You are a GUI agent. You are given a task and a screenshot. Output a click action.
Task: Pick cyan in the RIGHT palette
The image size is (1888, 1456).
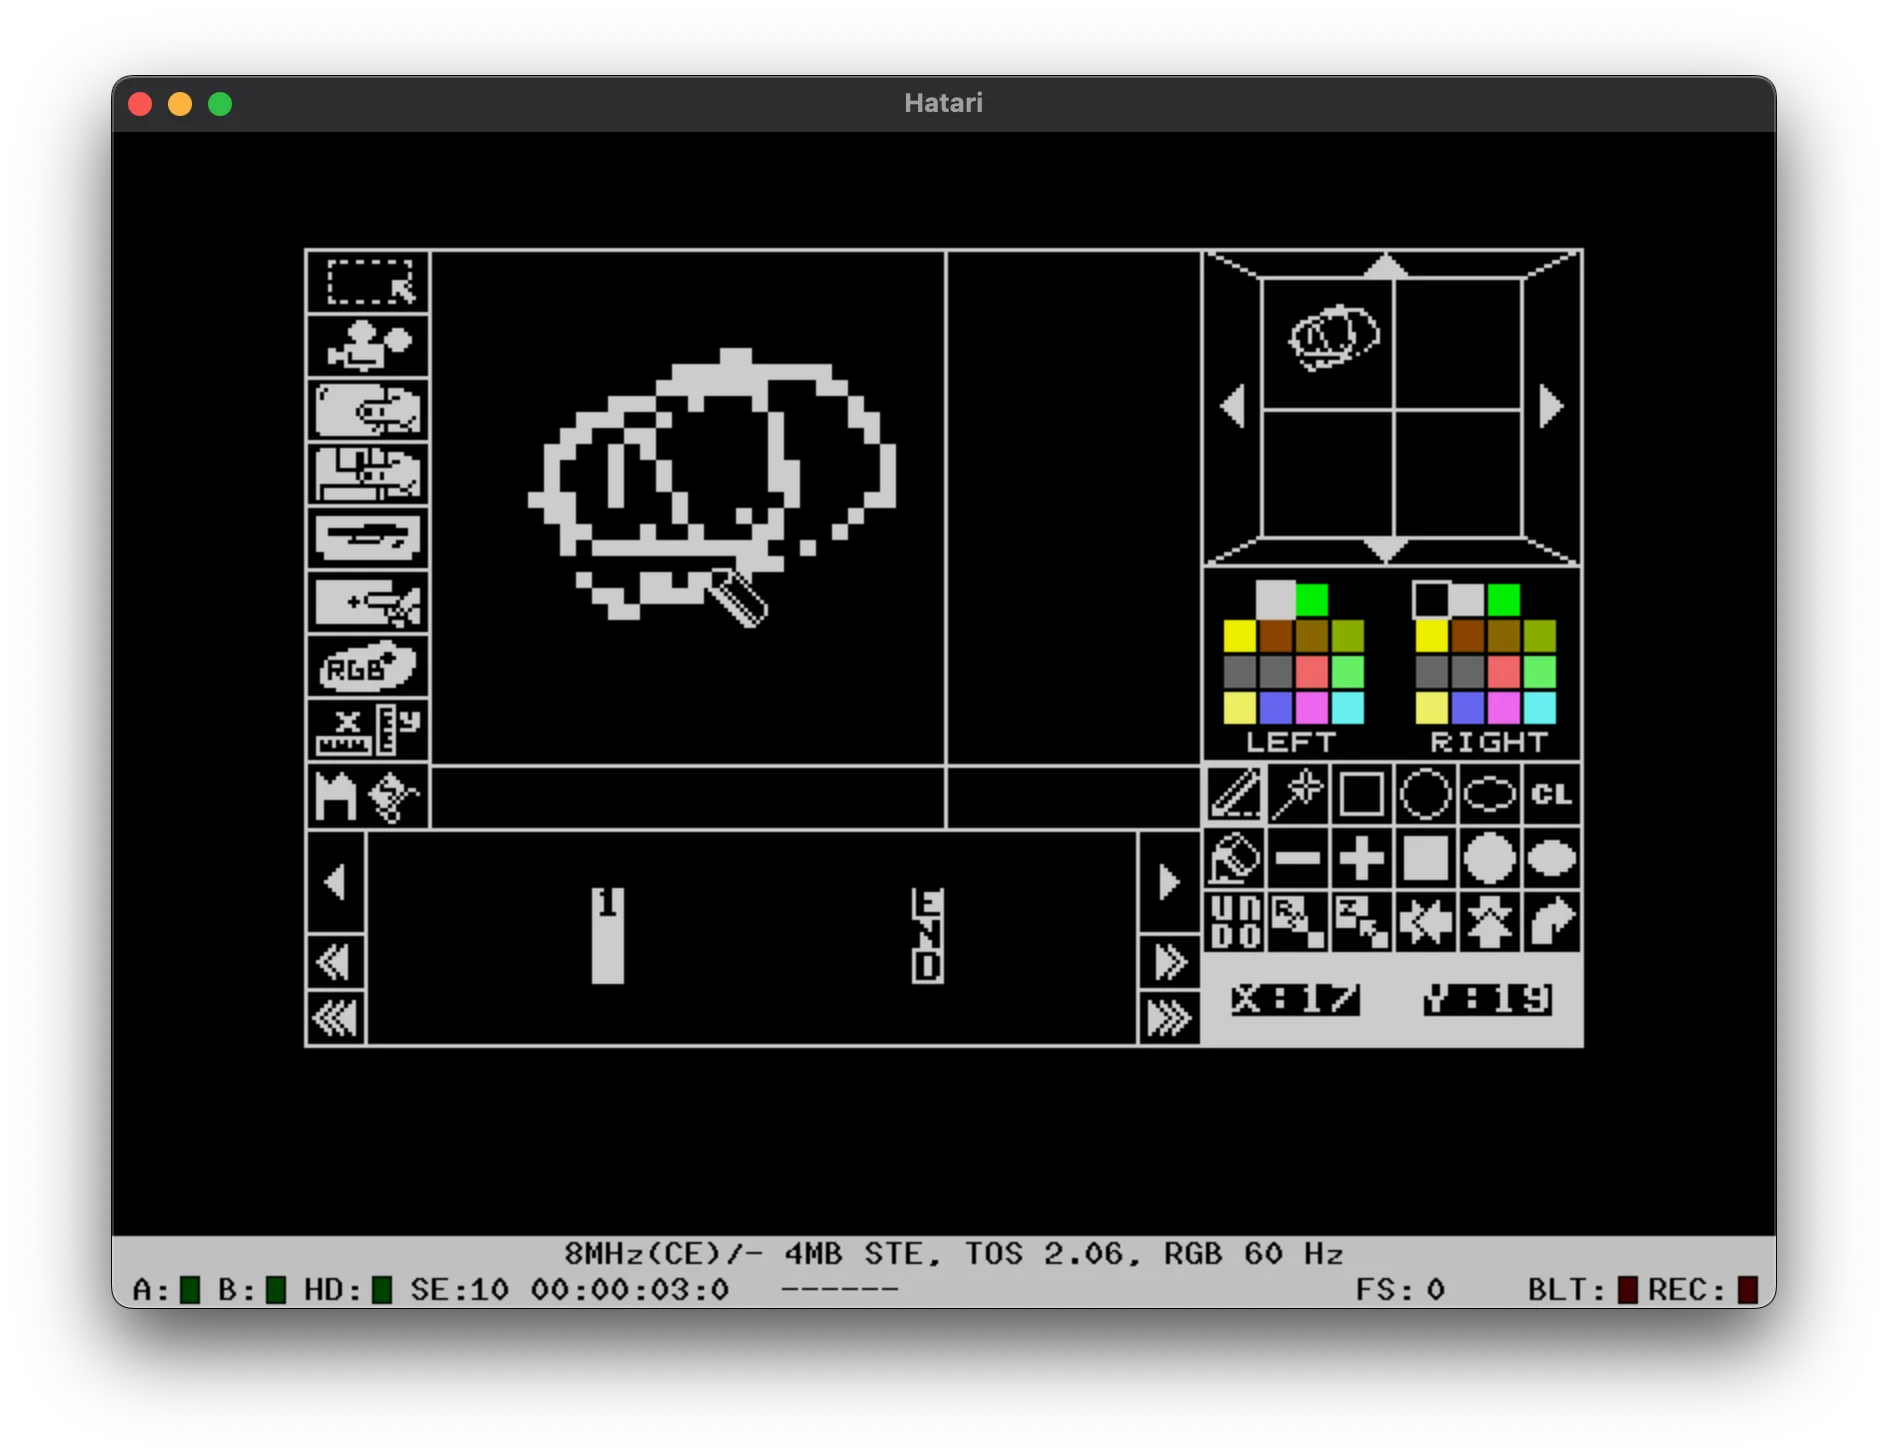[x=1540, y=708]
